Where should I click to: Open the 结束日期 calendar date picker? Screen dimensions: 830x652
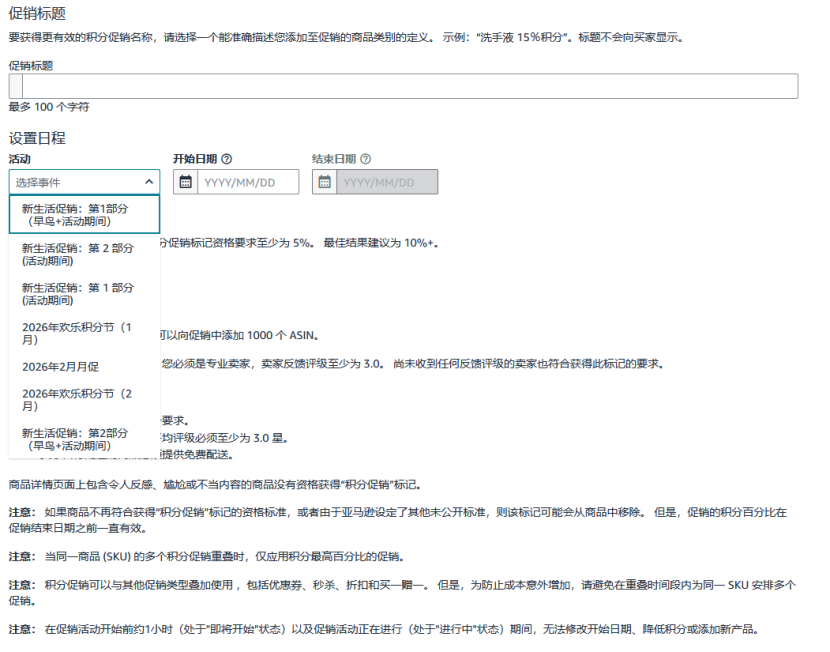point(323,182)
